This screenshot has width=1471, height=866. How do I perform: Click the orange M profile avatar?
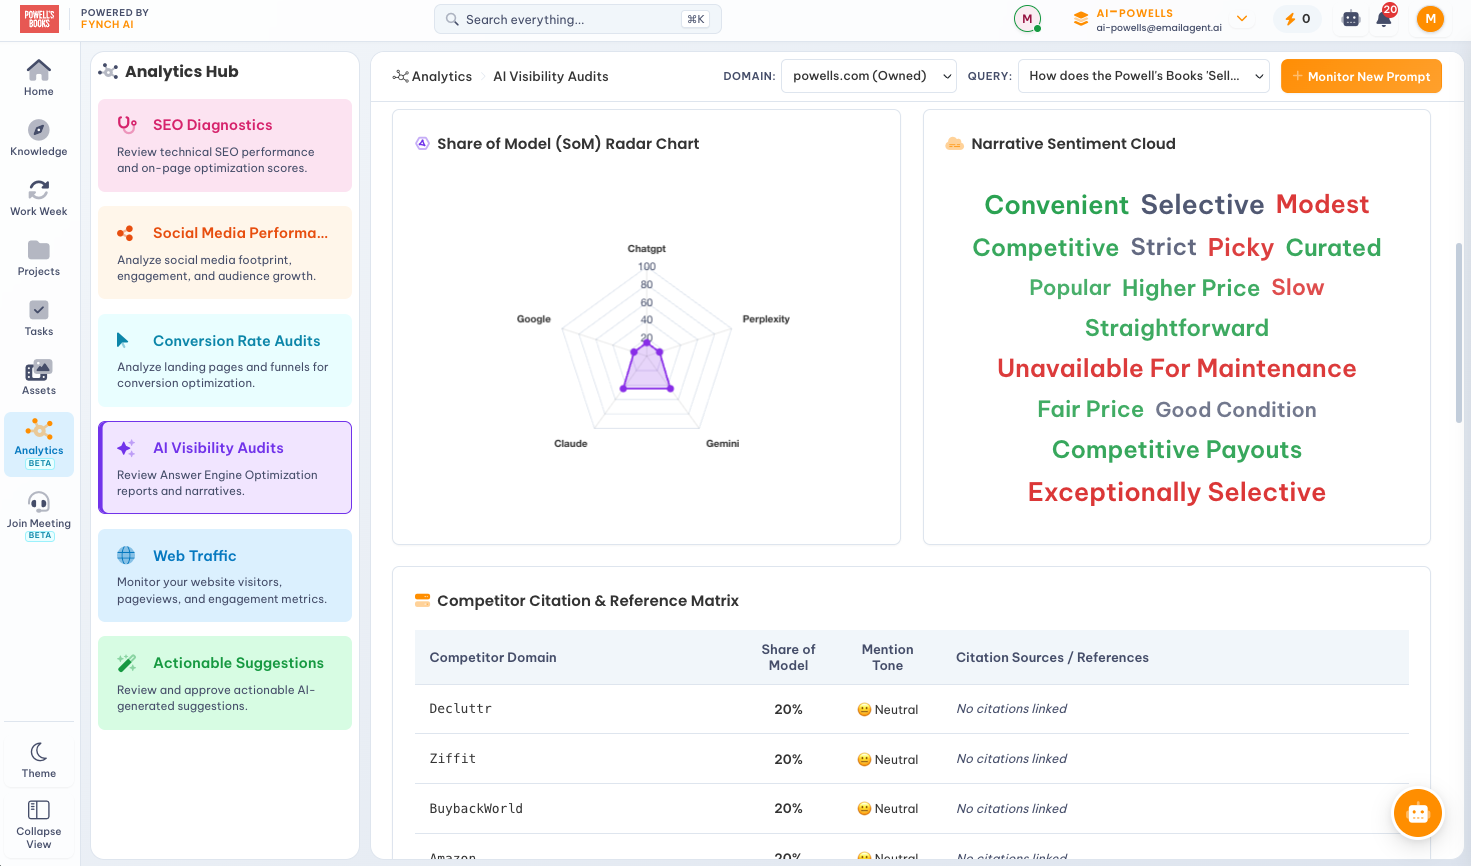[x=1431, y=19]
